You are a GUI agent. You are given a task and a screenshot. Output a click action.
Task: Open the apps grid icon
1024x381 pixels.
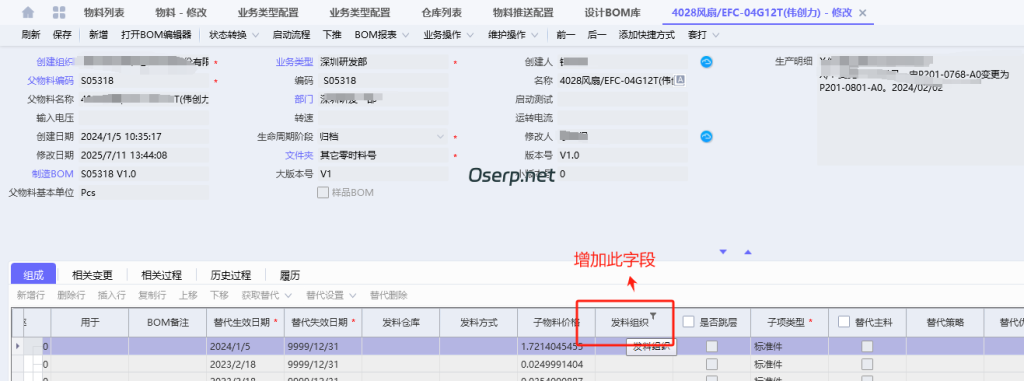click(59, 12)
